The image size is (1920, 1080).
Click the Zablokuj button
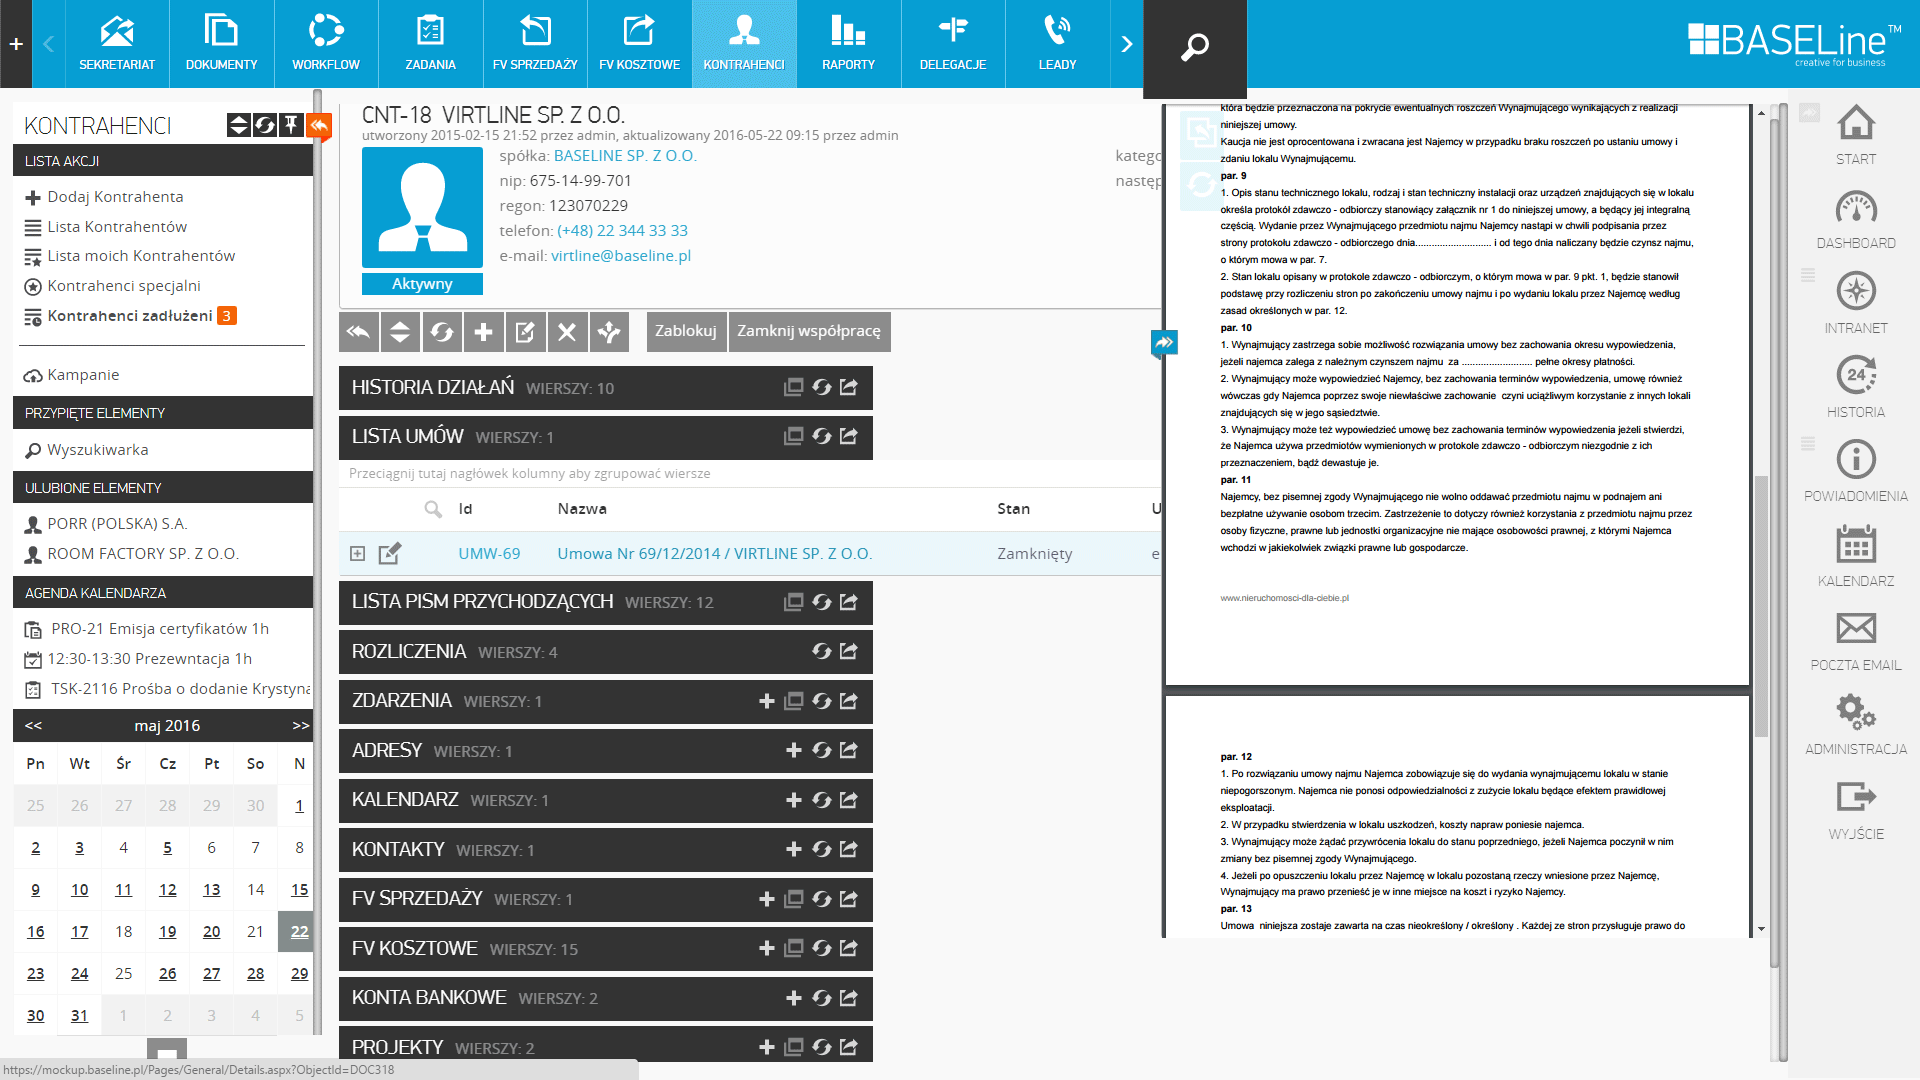click(686, 331)
